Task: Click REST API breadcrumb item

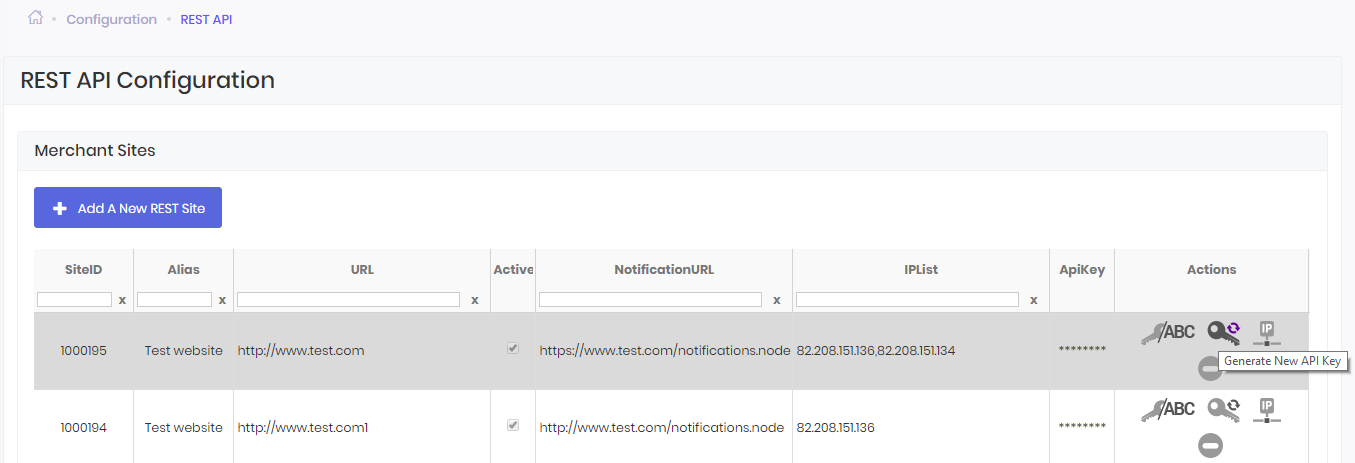Action: tap(206, 19)
